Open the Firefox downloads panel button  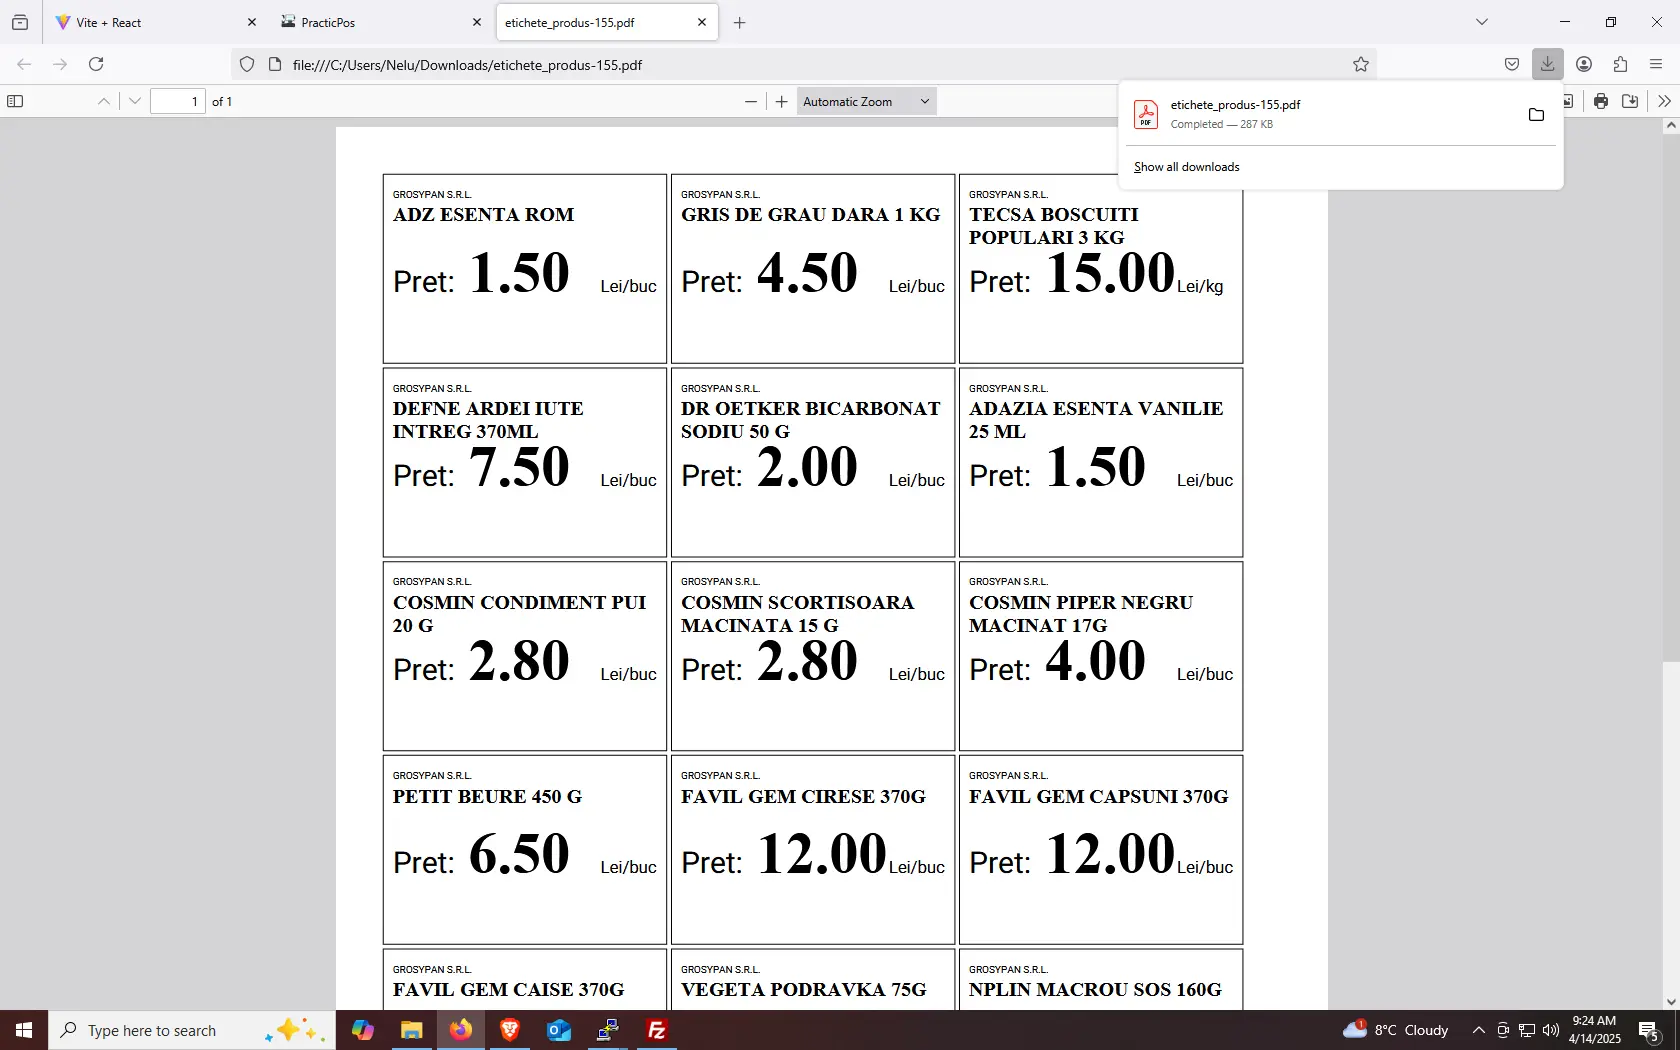(1547, 64)
